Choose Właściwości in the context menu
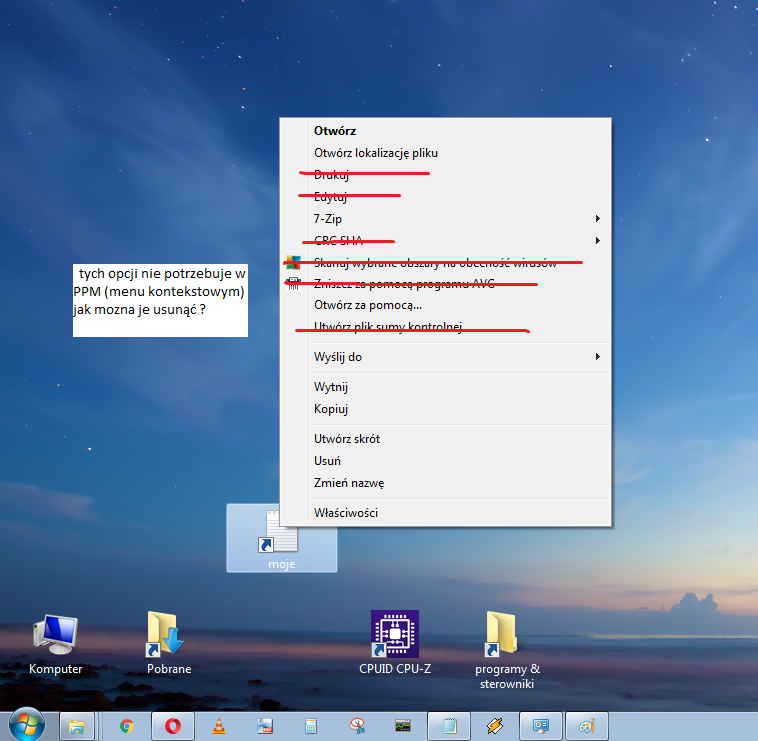Viewport: 758px width, 741px height. point(346,512)
